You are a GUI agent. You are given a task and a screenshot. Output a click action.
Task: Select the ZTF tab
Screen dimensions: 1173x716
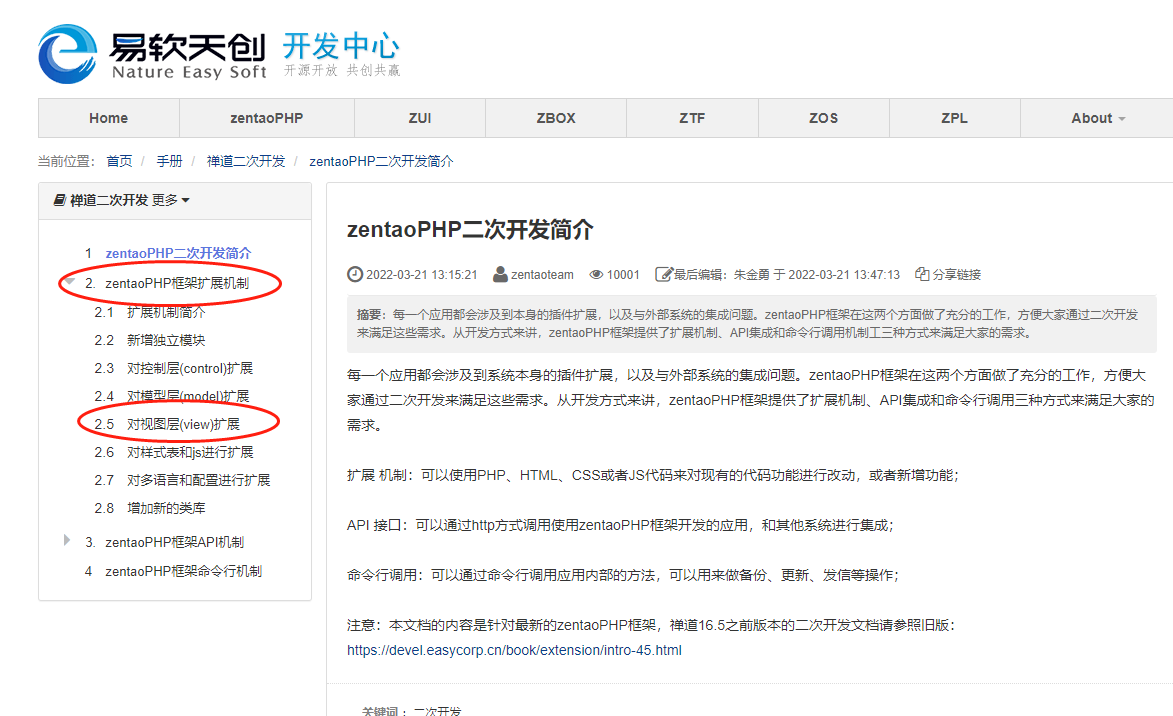point(692,118)
